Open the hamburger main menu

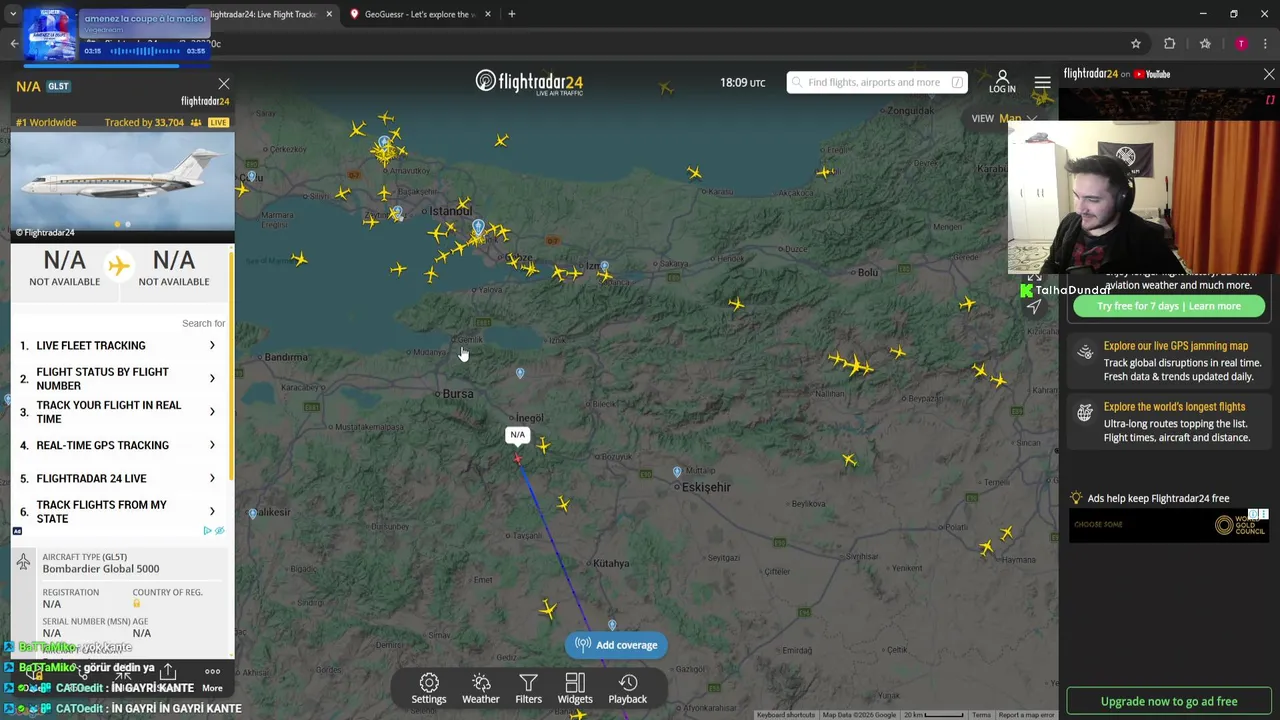[1042, 82]
